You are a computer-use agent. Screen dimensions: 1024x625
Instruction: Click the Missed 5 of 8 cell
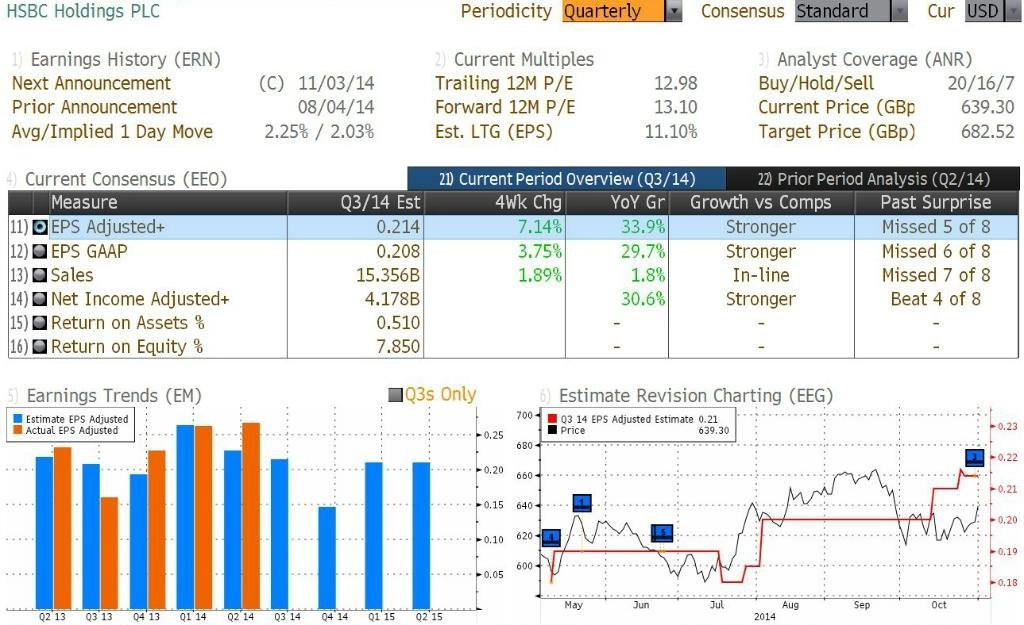(x=936, y=227)
